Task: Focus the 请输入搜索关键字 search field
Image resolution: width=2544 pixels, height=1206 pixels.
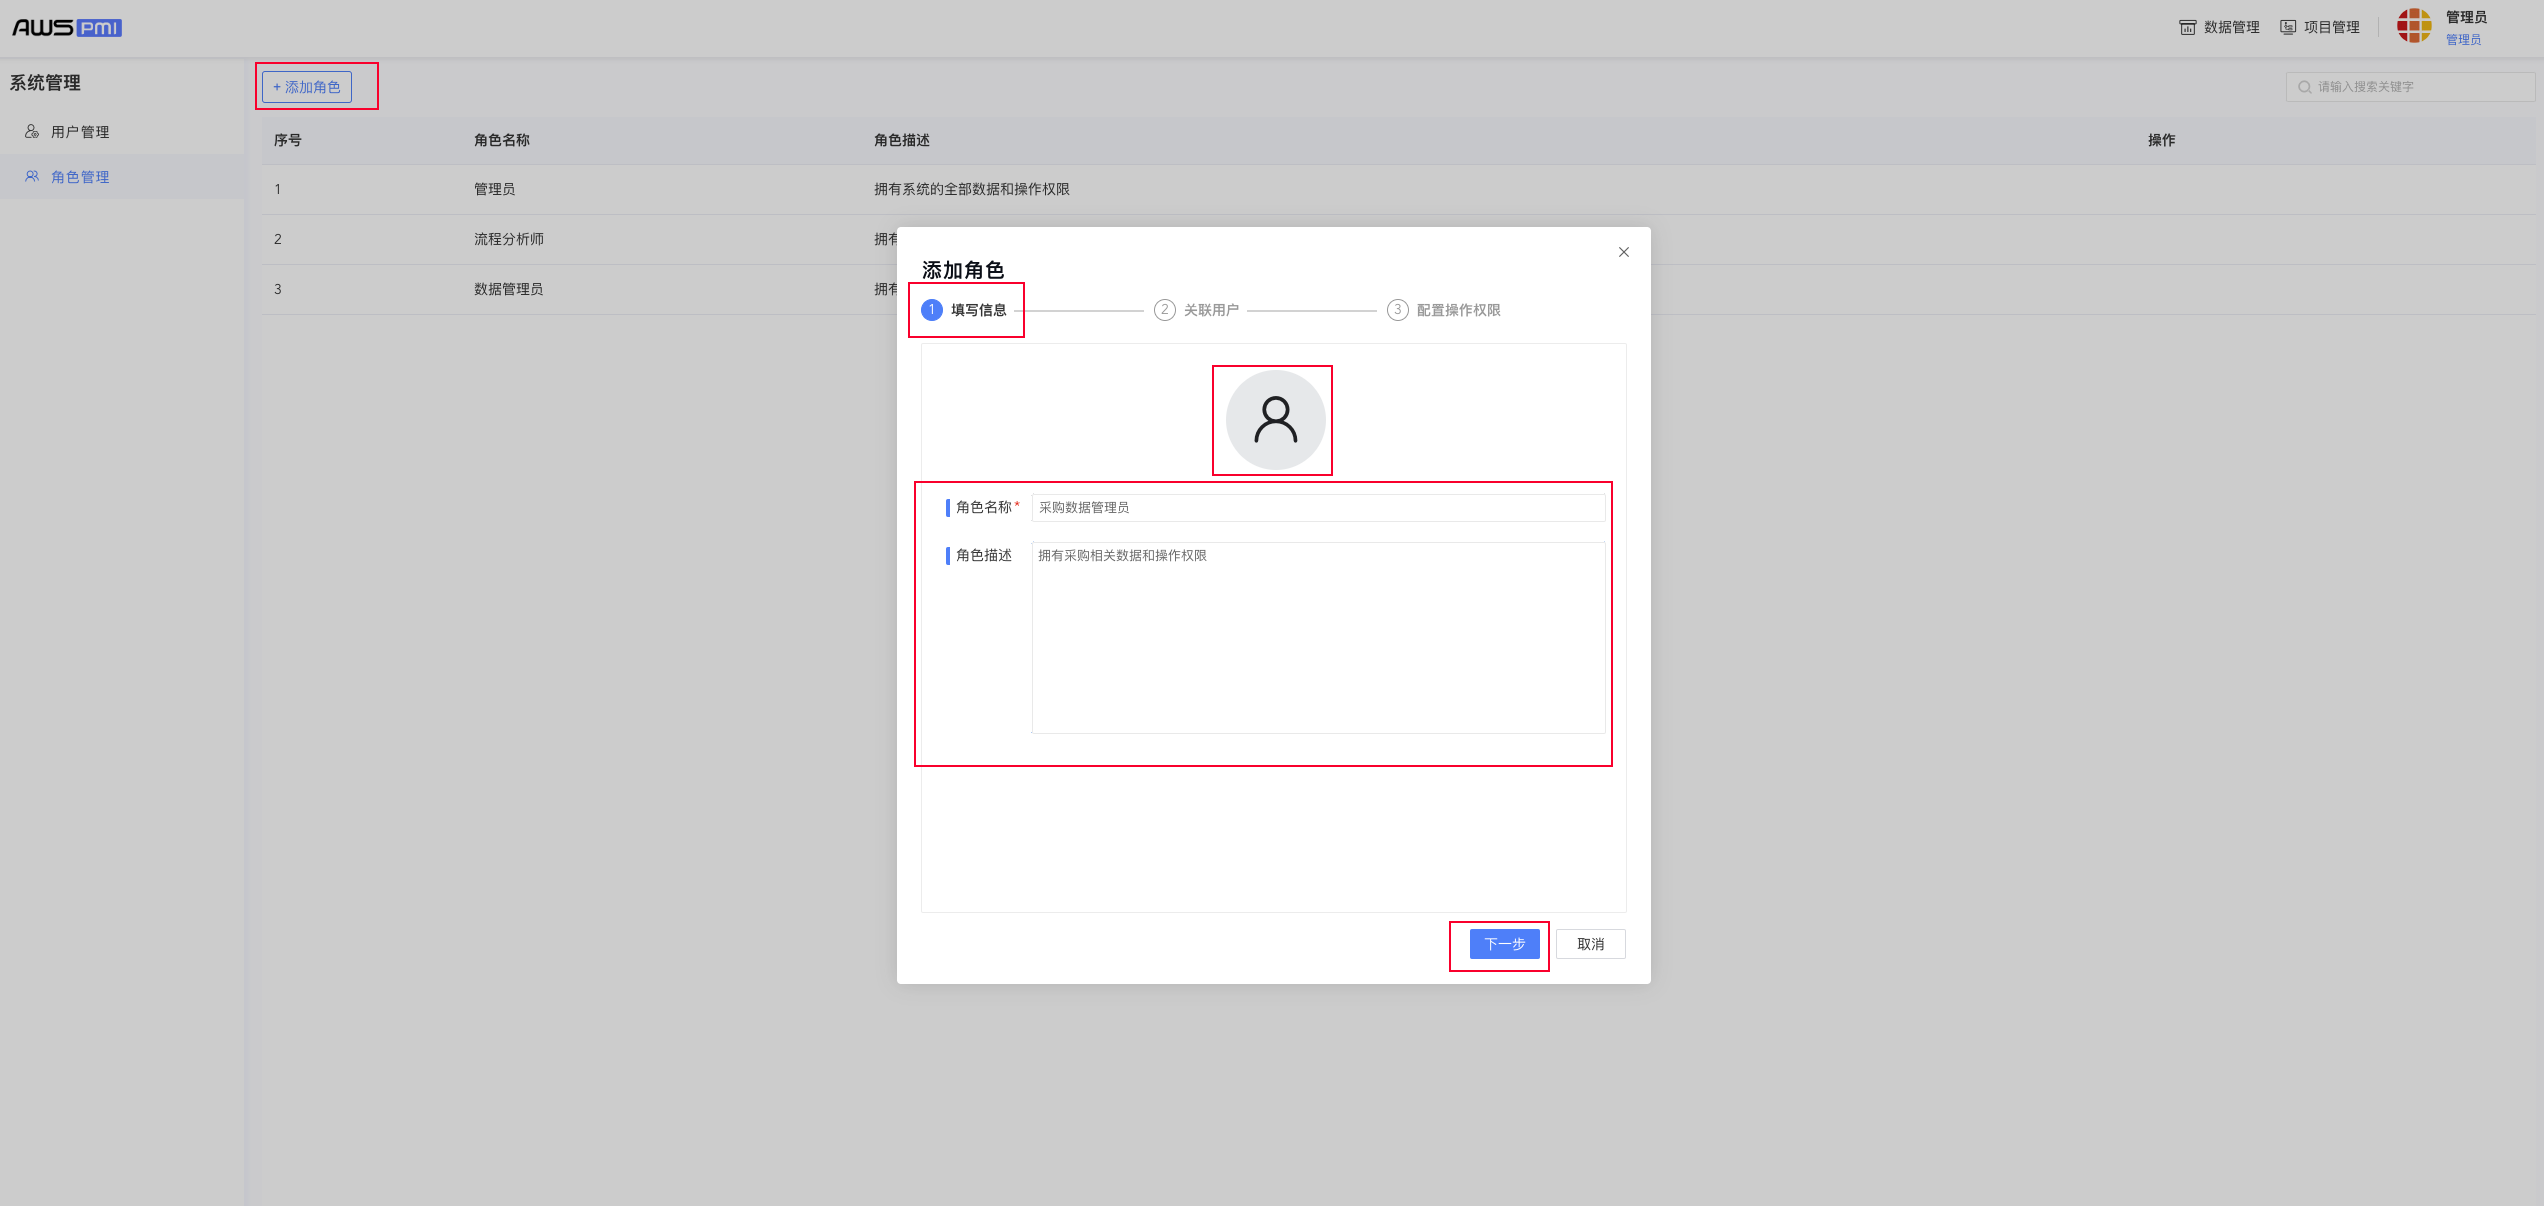Action: pyautogui.click(x=2410, y=87)
